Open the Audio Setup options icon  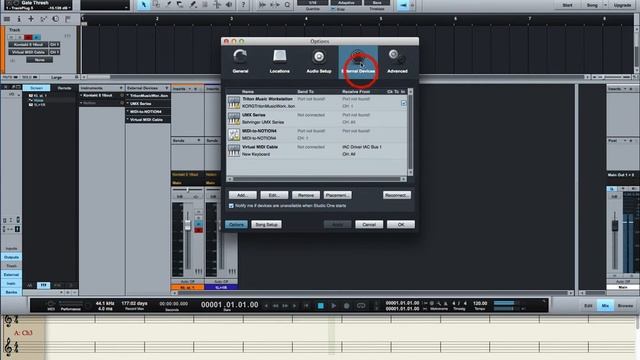tap(319, 61)
